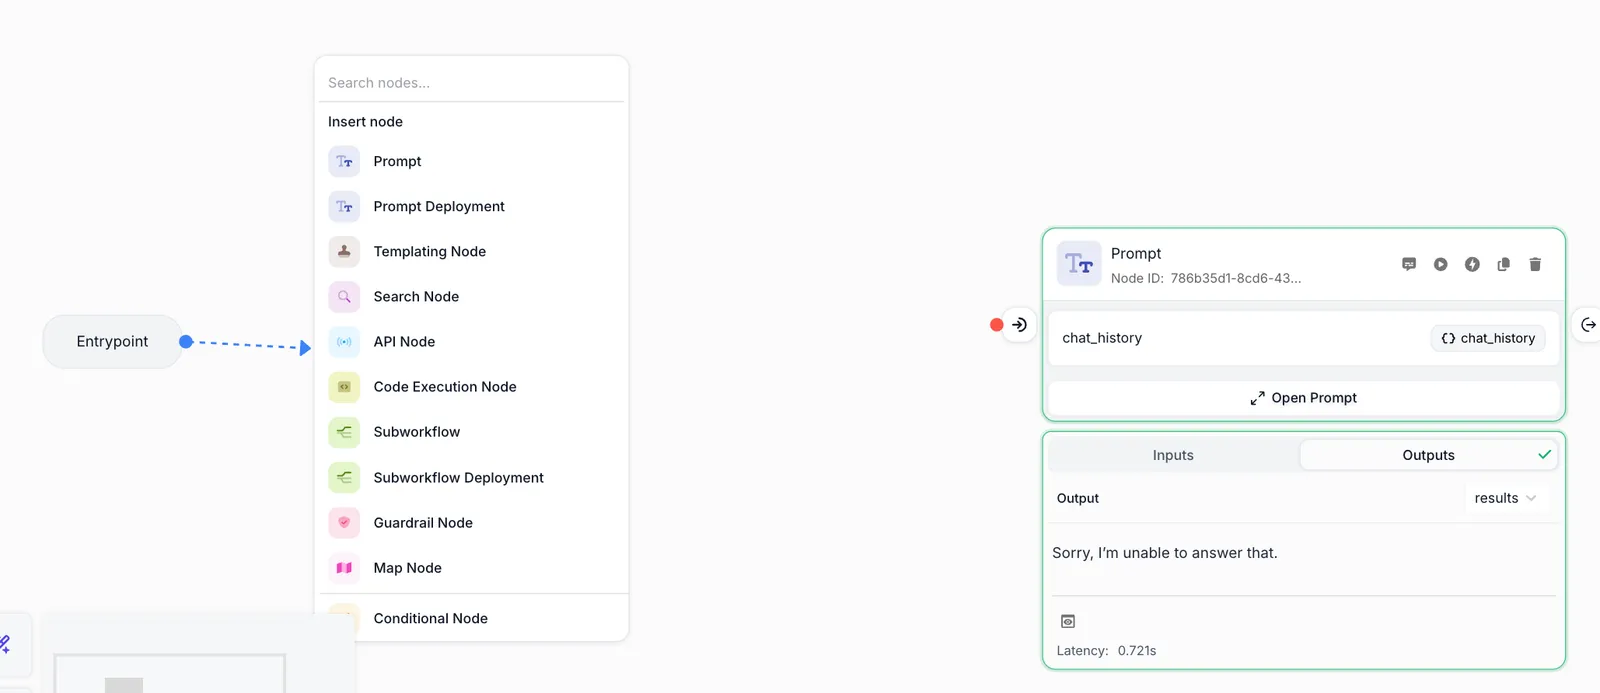
Task: Click the Open Prompt button
Action: (1303, 398)
